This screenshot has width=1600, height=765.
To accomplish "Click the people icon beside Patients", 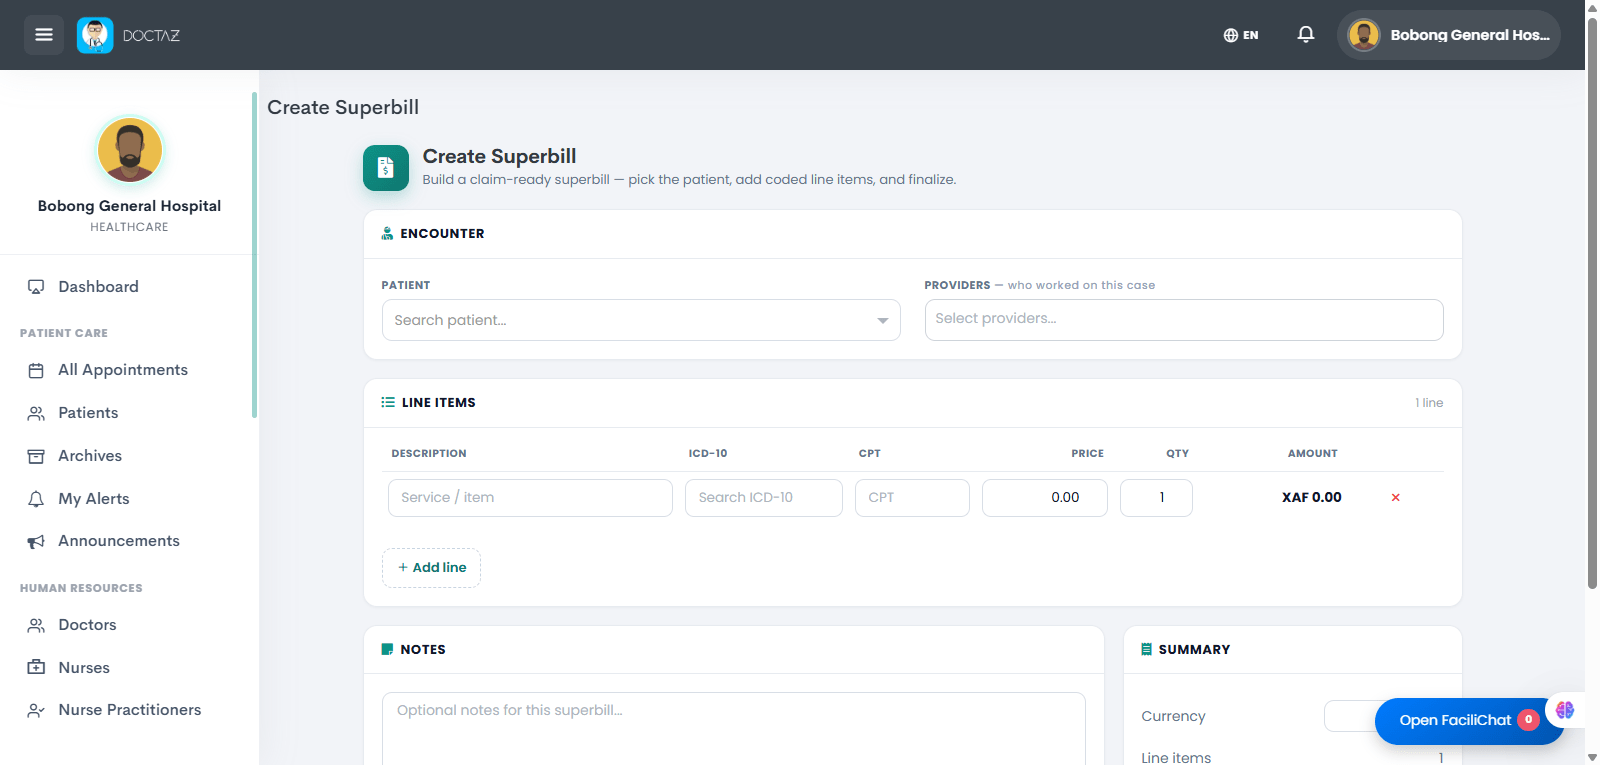I will [x=36, y=413].
